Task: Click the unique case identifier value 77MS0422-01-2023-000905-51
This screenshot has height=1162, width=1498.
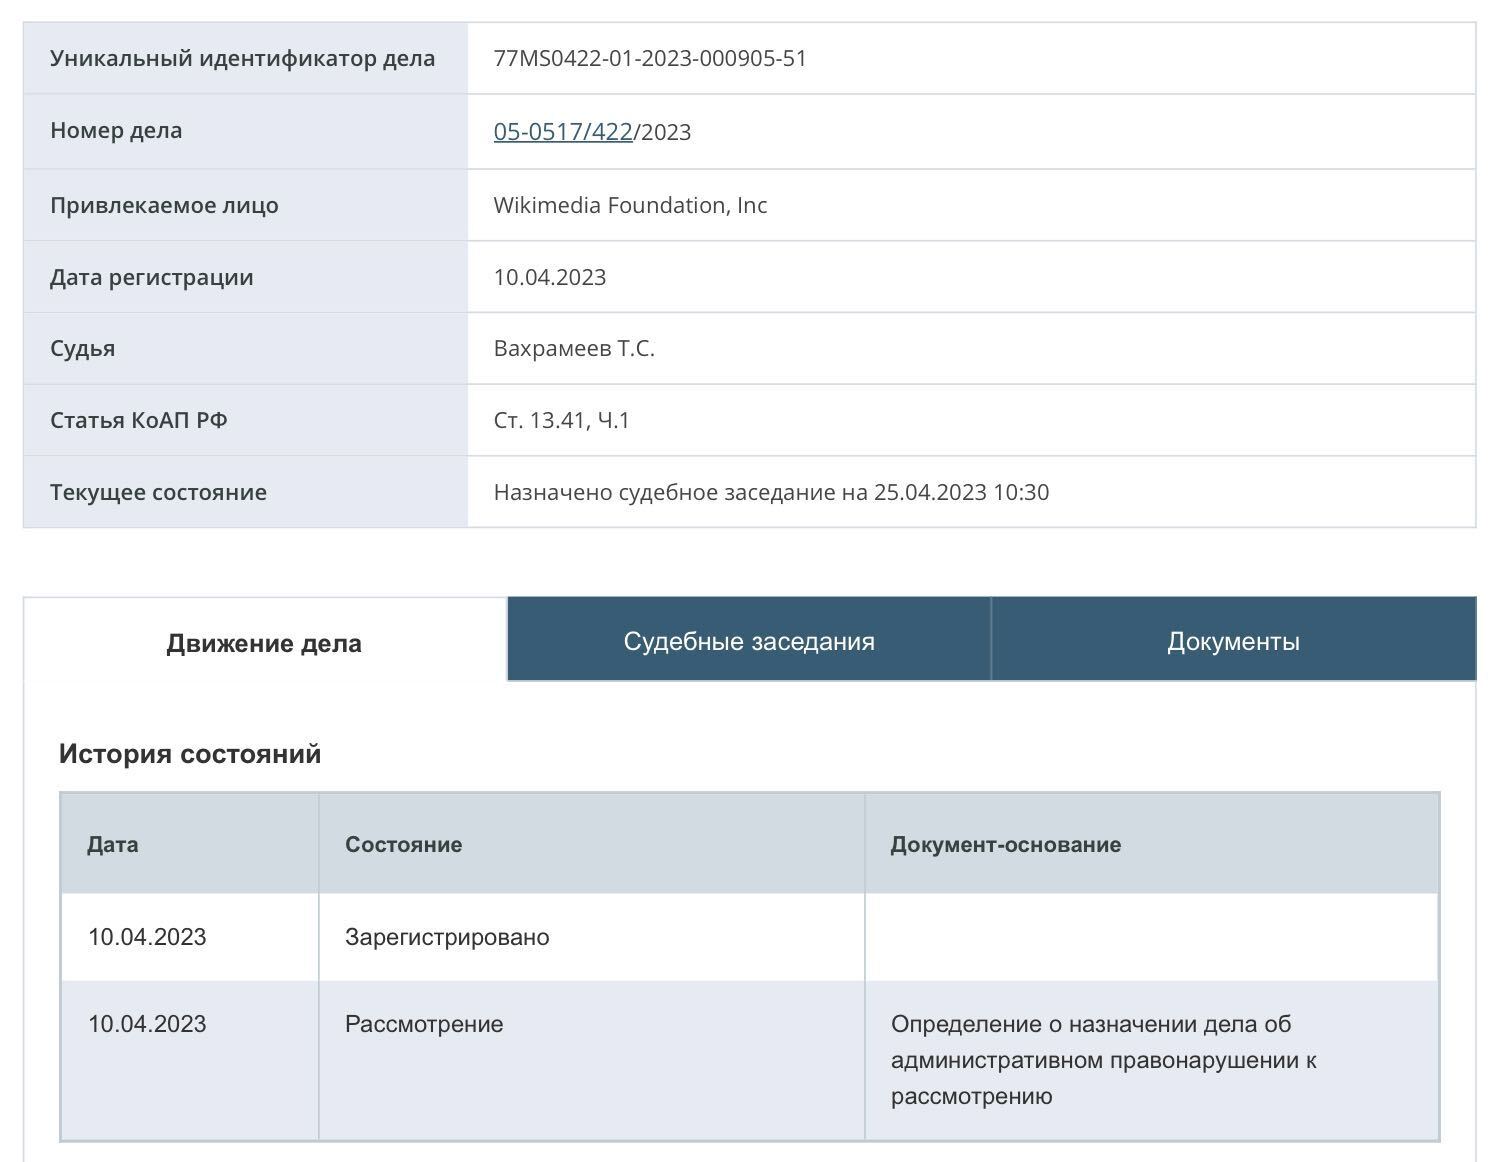Action: [x=650, y=58]
